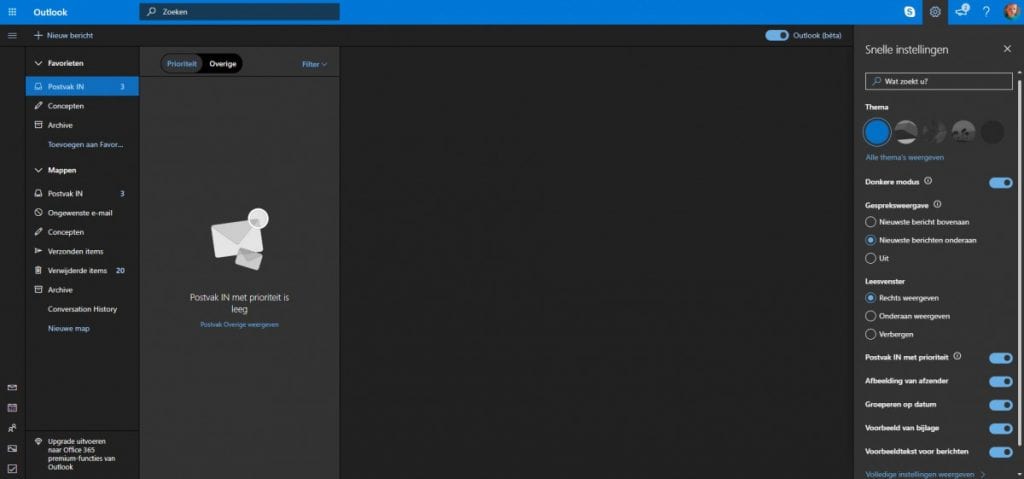Click the premium diamond upgrade icon
Screen dimensions: 1024x479
click(38, 441)
